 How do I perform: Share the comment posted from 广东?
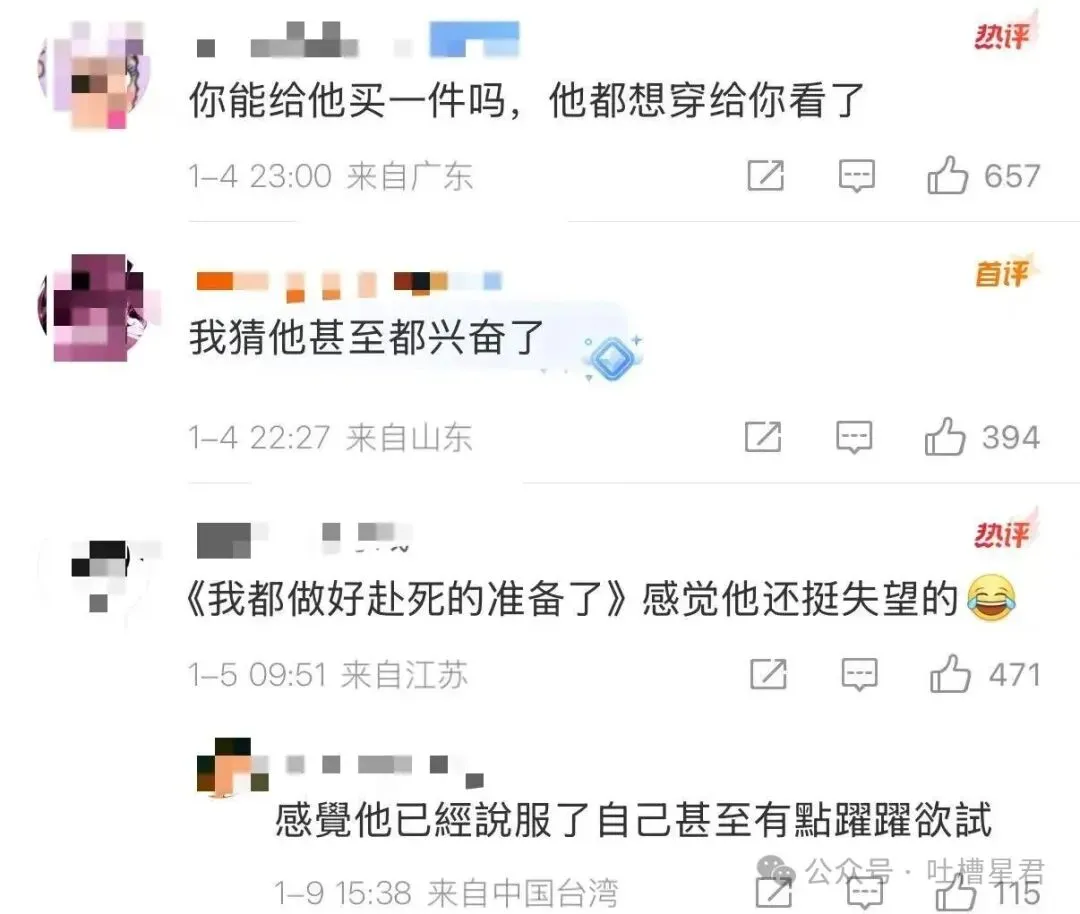pyautogui.click(x=766, y=175)
